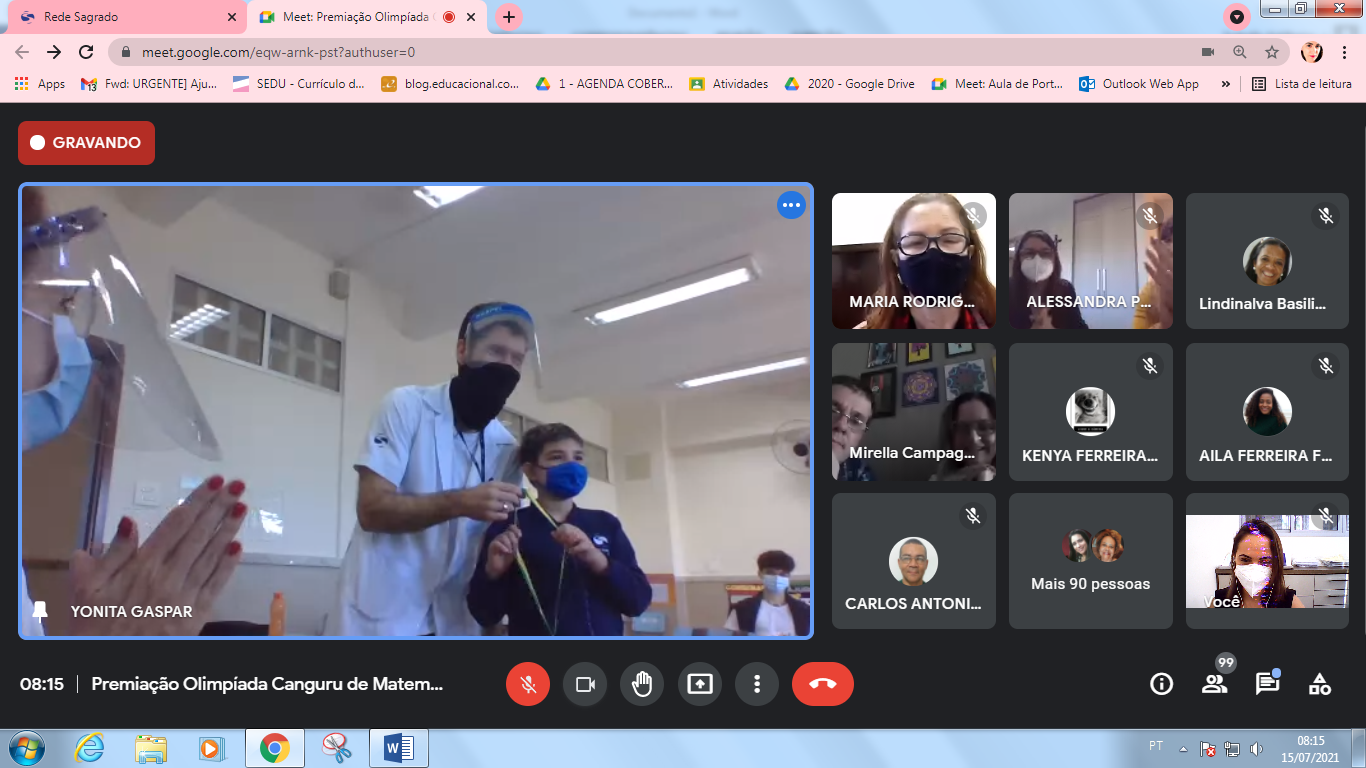The image size is (1366, 768).
Task: Open the 'Meet: Aula de Port...' bookmark
Action: (x=997, y=84)
